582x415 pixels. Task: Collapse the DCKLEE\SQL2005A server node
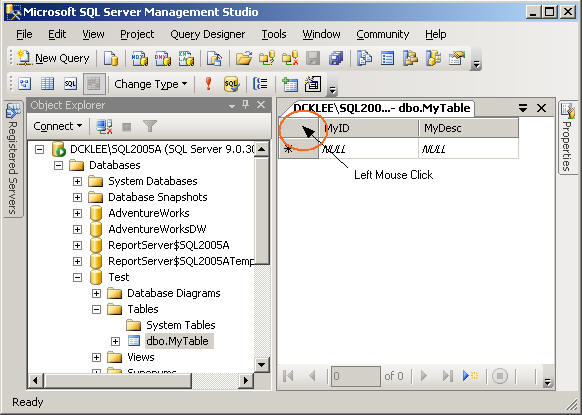tap(39, 150)
